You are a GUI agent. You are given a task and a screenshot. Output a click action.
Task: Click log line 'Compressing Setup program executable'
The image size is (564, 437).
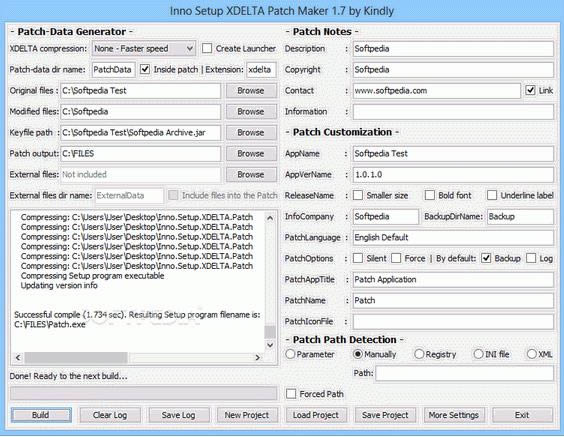(92, 276)
